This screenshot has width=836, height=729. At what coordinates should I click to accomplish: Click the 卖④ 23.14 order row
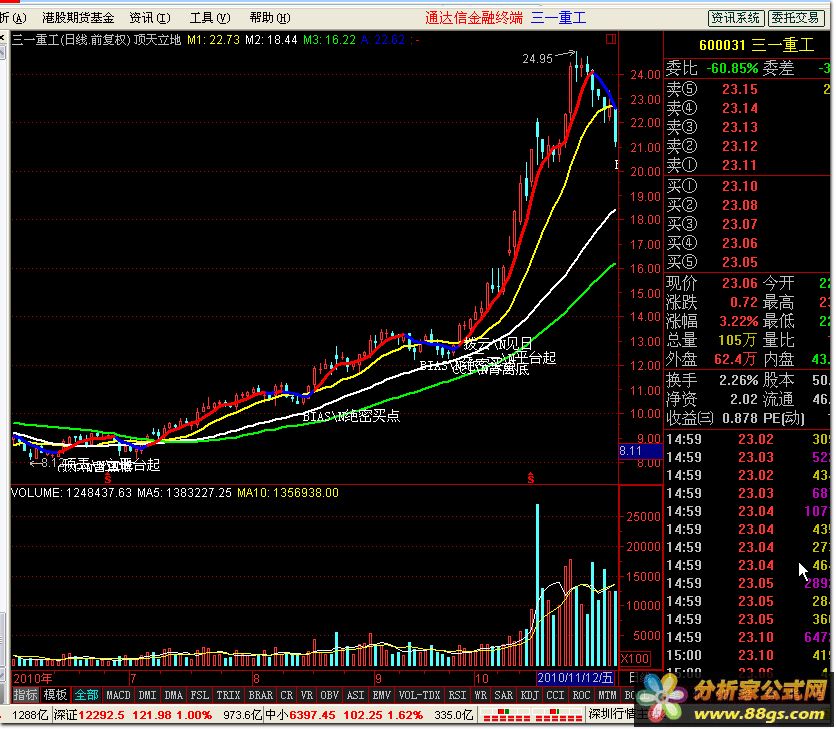[x=746, y=108]
